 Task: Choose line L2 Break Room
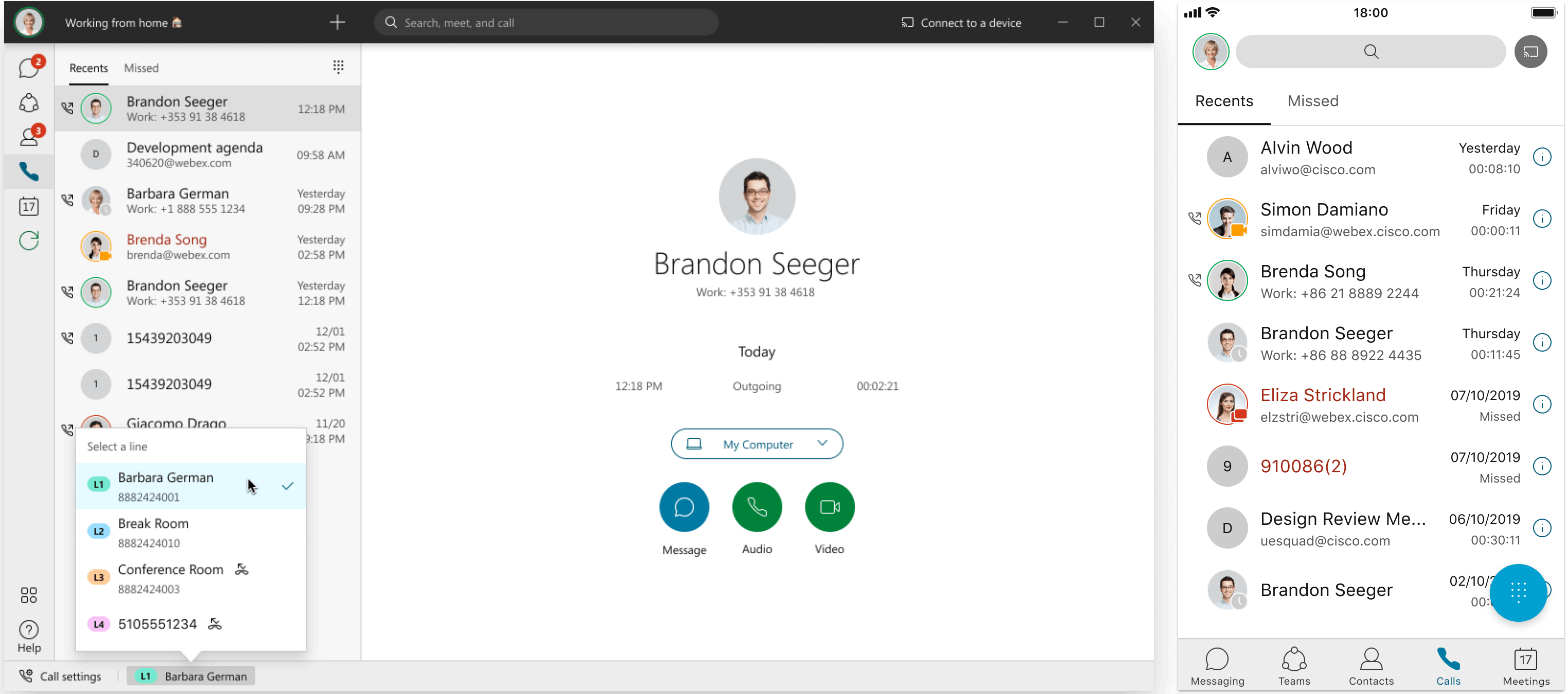191,532
